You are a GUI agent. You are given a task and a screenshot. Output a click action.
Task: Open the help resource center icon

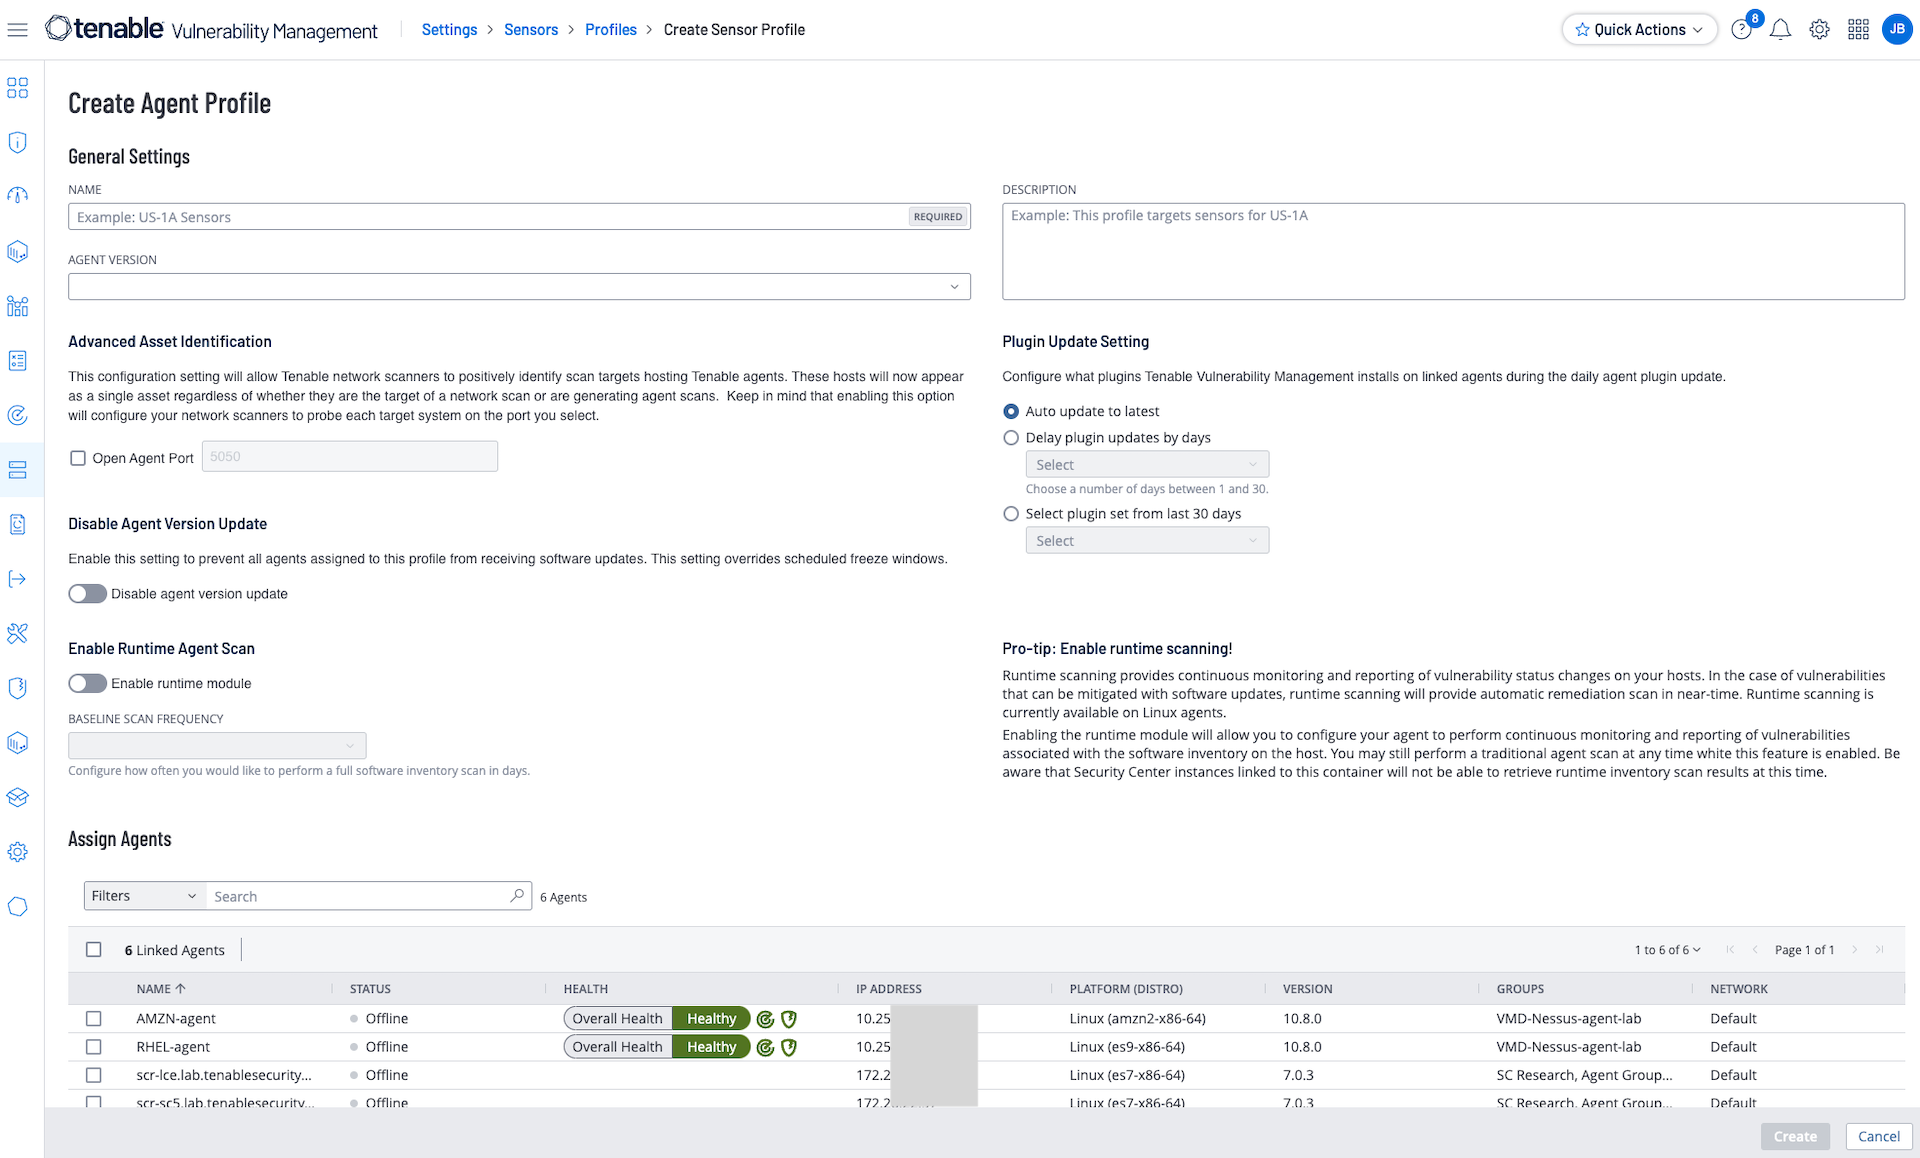(x=1741, y=30)
